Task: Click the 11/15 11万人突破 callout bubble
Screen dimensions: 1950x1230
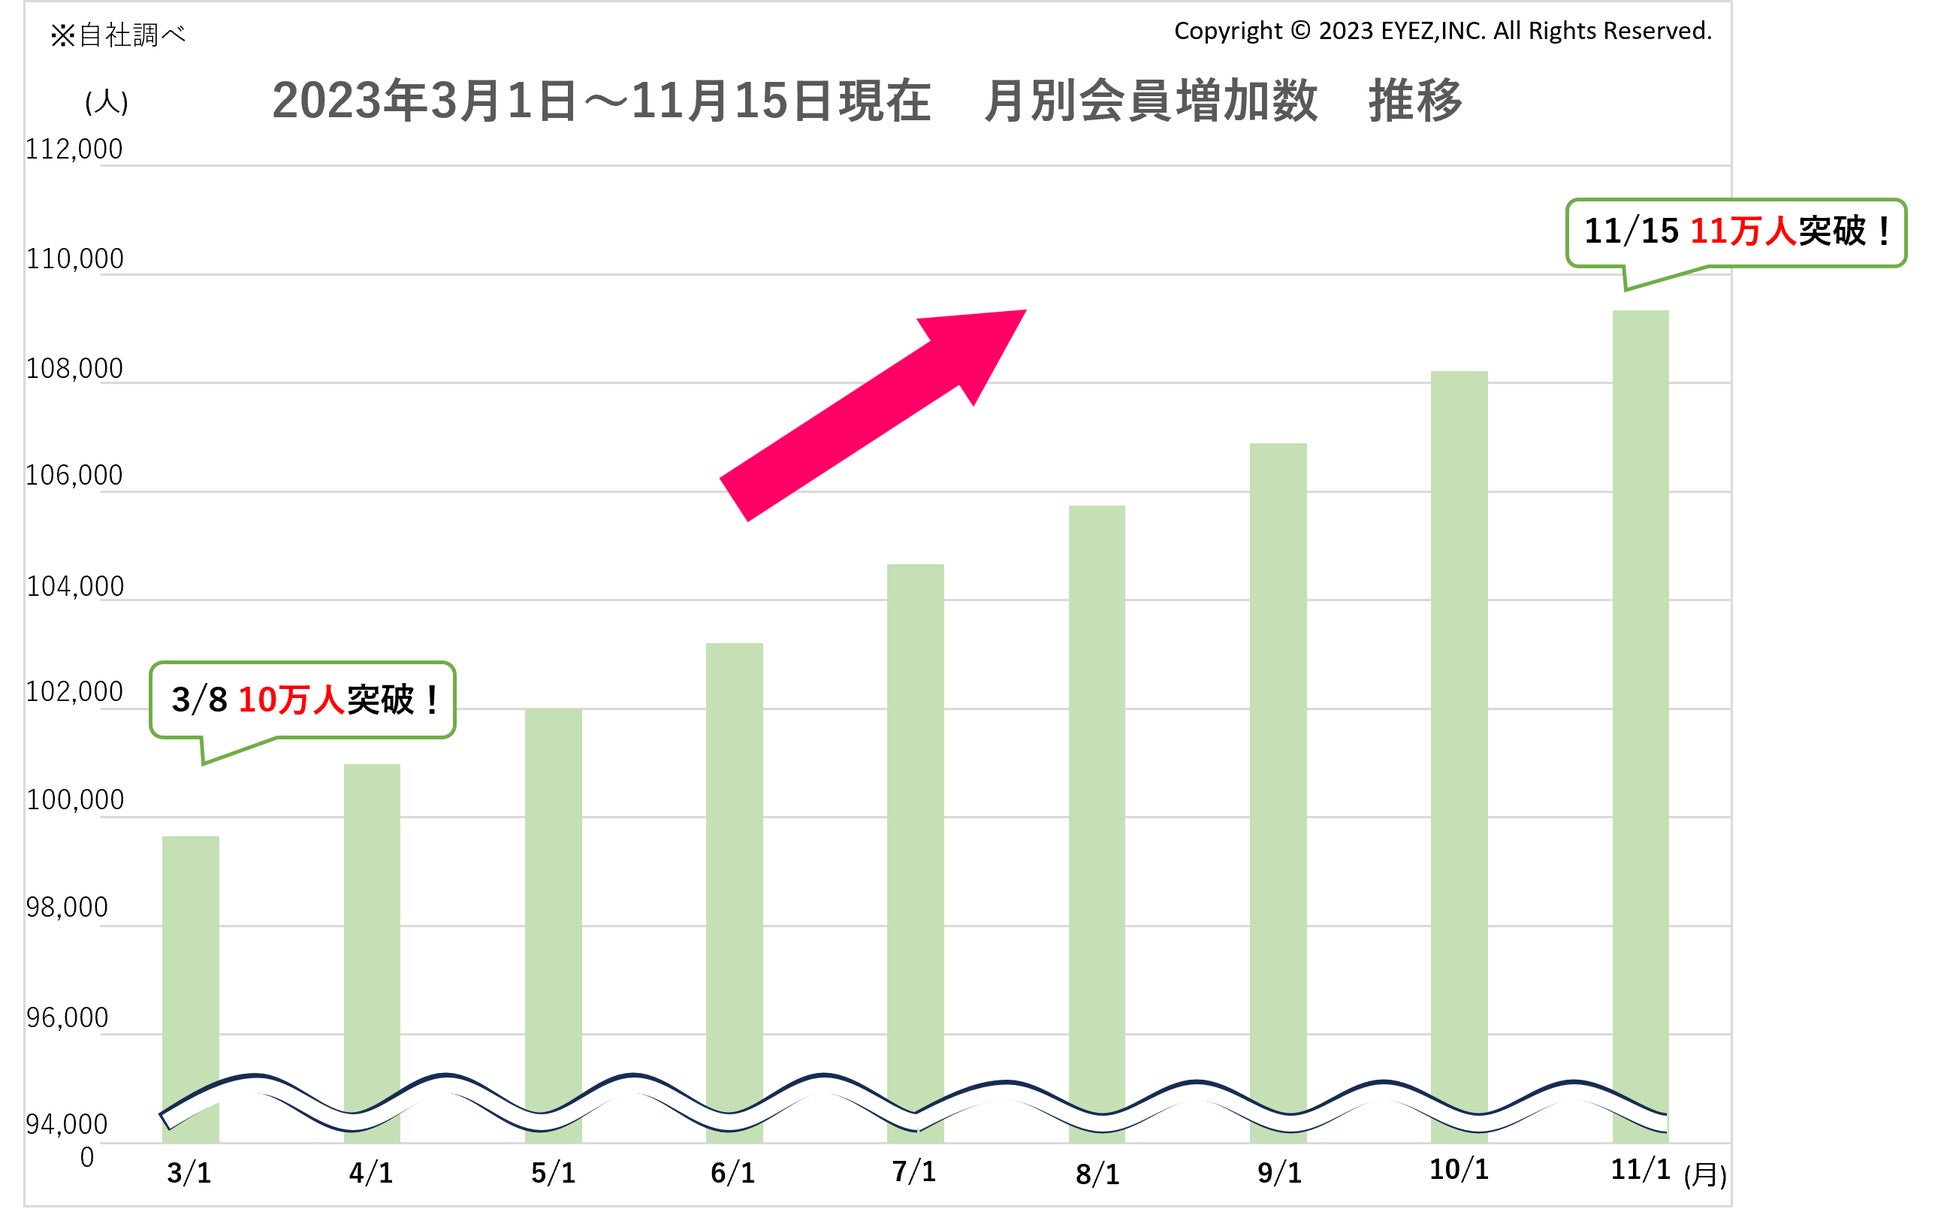Action: [x=1735, y=232]
